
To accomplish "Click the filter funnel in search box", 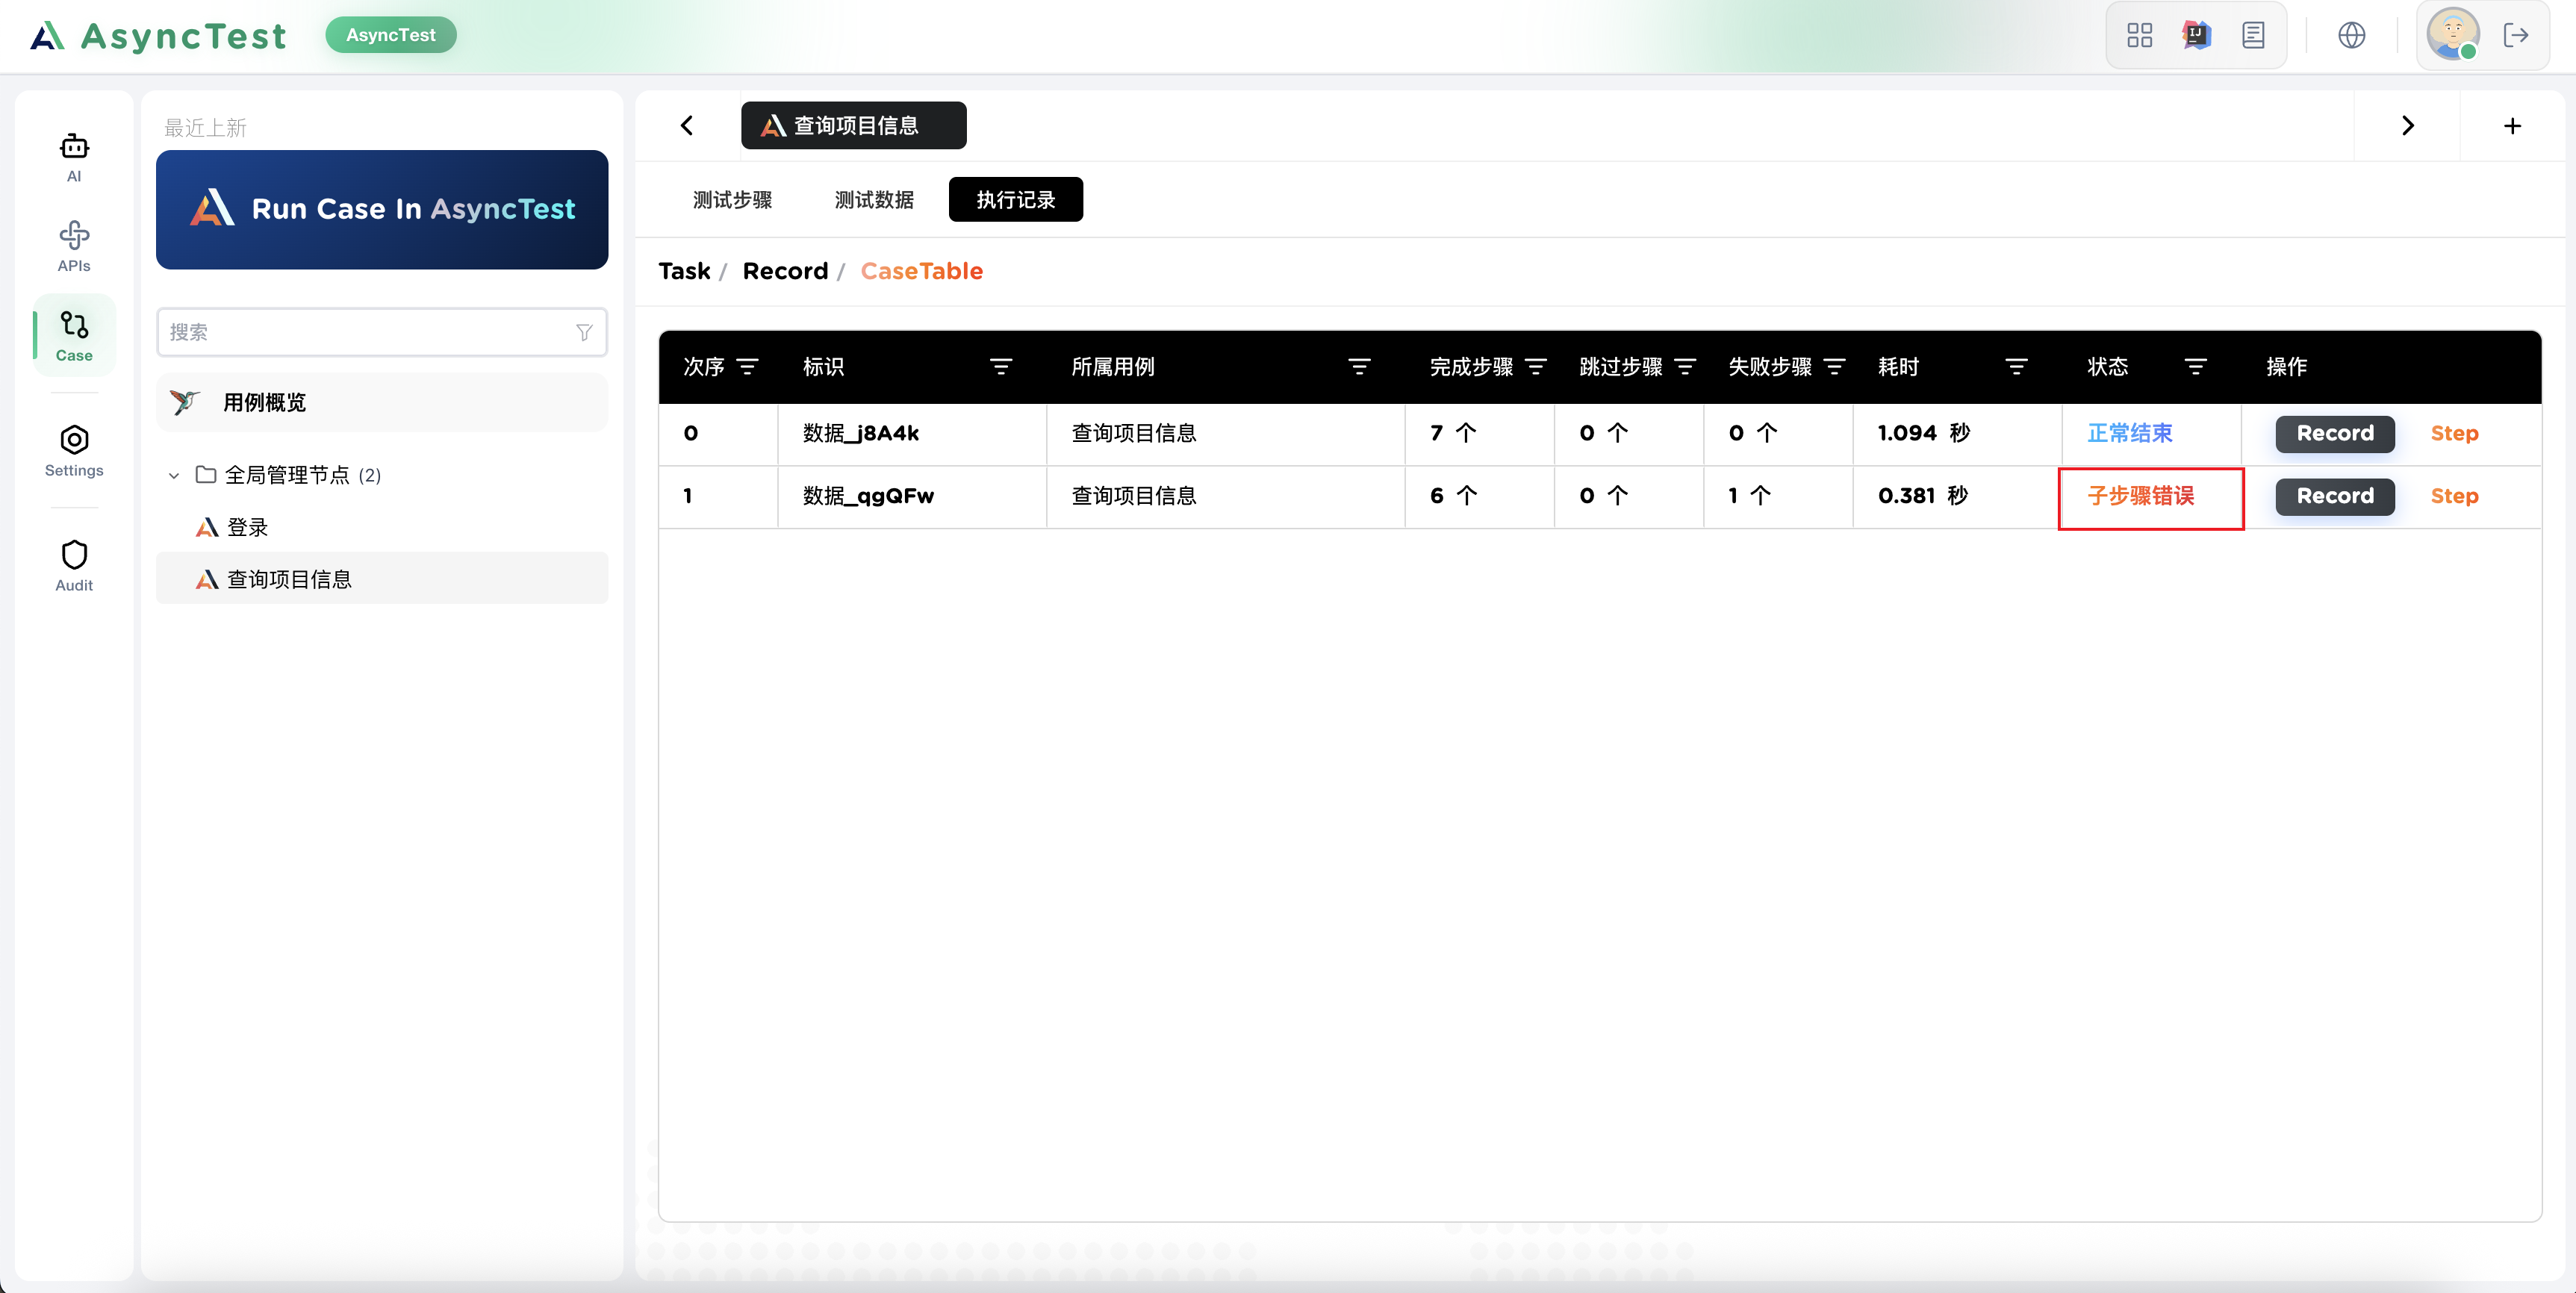I will [x=584, y=332].
